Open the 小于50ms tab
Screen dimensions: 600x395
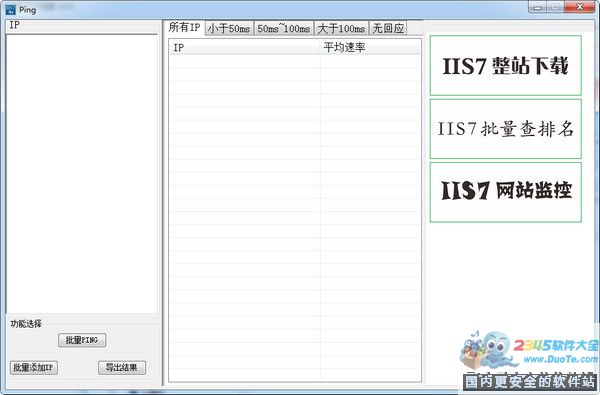pyautogui.click(x=229, y=28)
